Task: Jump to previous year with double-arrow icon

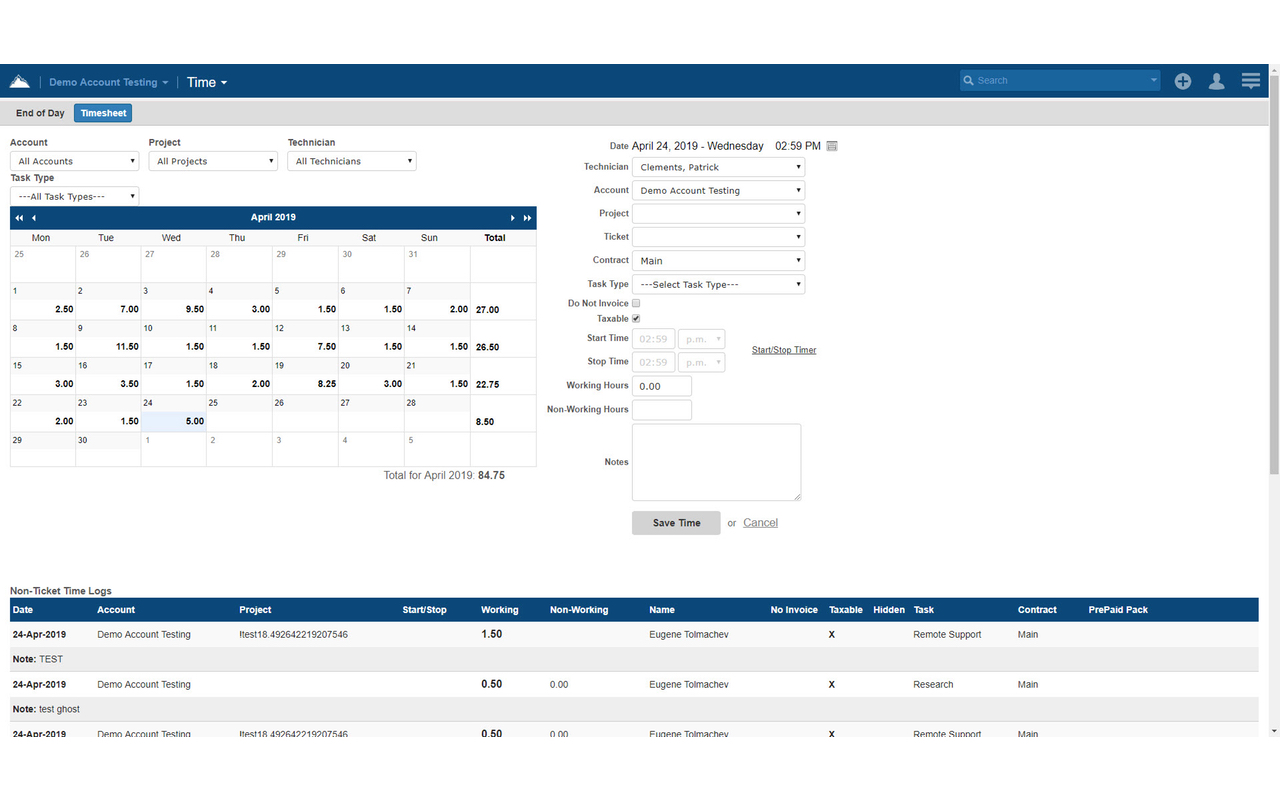Action: 18,217
